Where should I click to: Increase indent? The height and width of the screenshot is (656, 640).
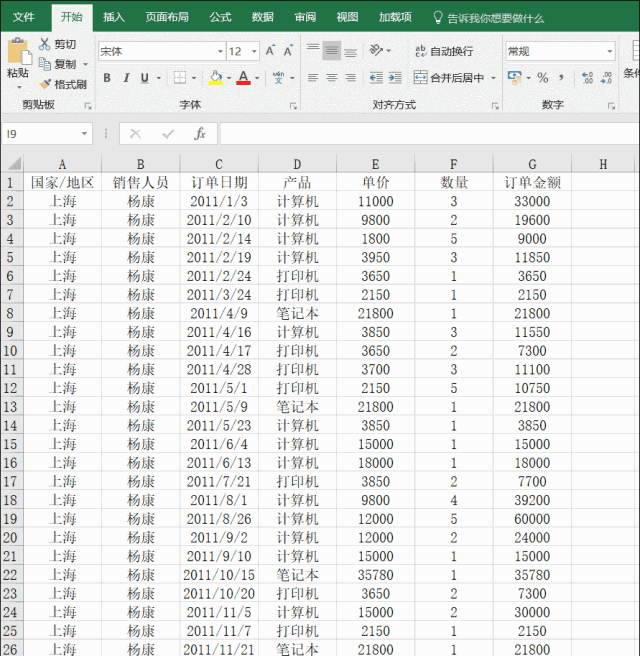395,77
